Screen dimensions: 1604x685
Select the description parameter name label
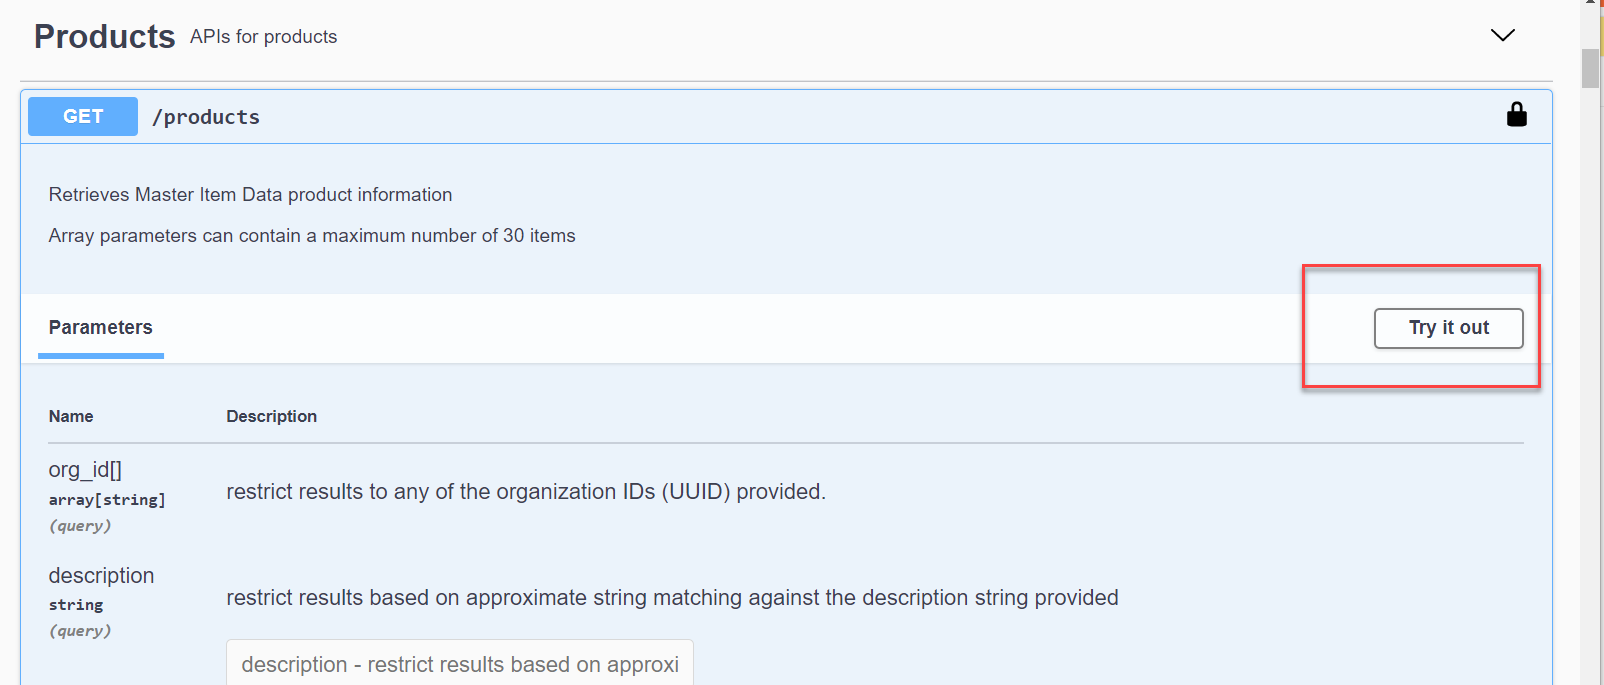(x=101, y=575)
